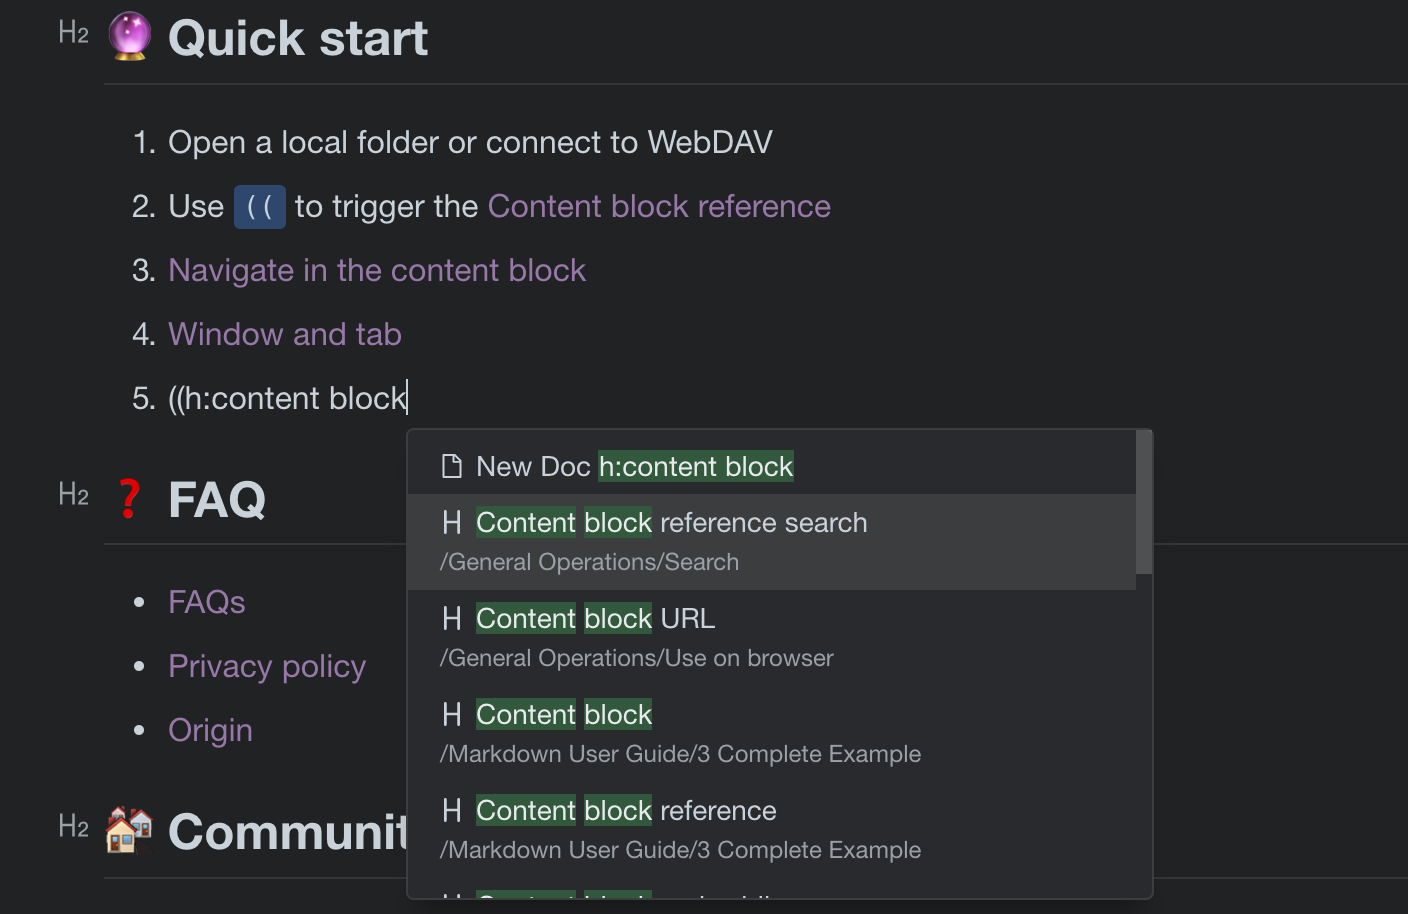Select Content block under Complete Example

coord(680,732)
